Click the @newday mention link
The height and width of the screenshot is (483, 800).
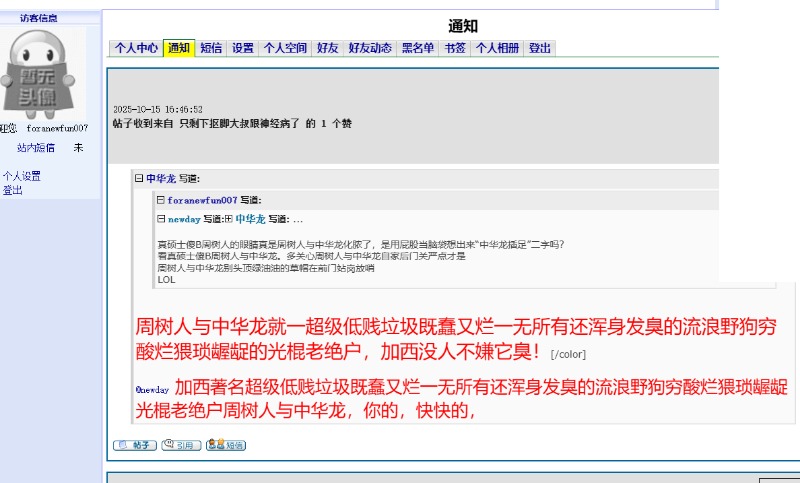(152, 389)
